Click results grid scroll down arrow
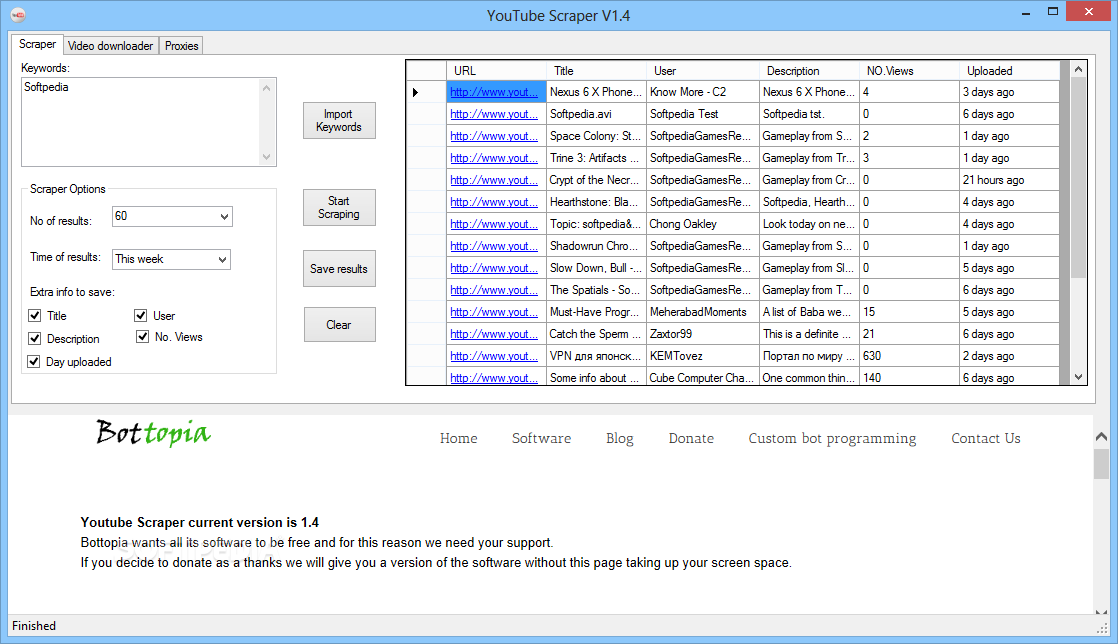 tap(1078, 377)
